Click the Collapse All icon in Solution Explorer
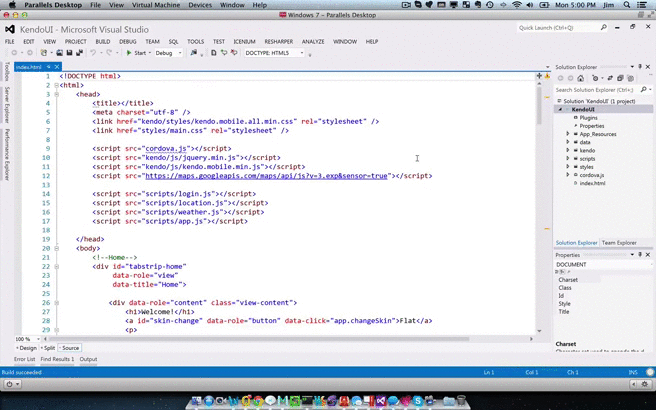656x410 pixels. (x=620, y=78)
